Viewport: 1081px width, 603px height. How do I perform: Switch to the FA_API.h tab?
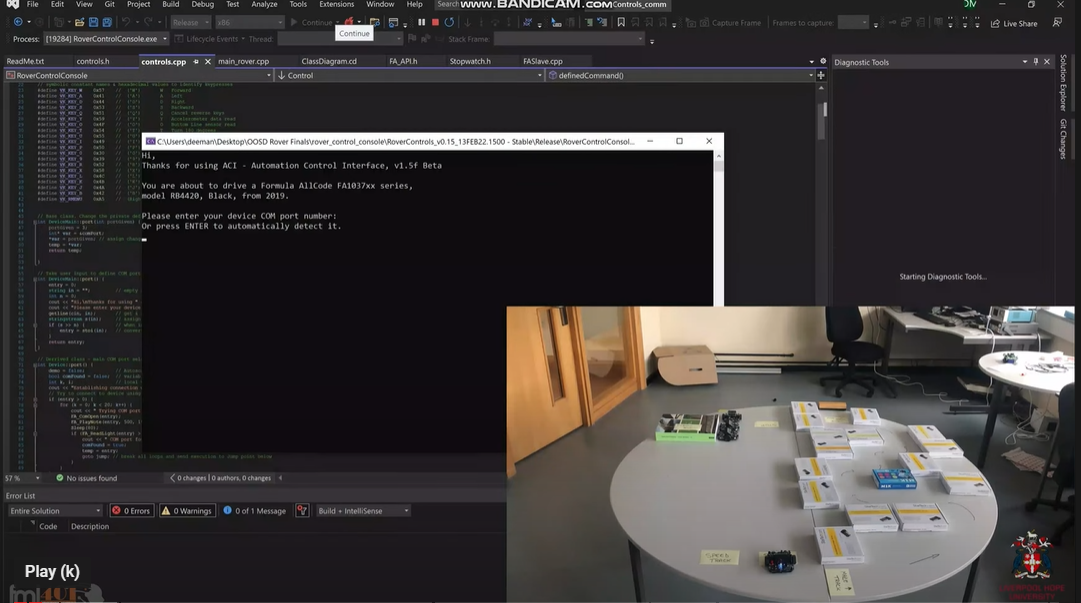click(x=403, y=61)
